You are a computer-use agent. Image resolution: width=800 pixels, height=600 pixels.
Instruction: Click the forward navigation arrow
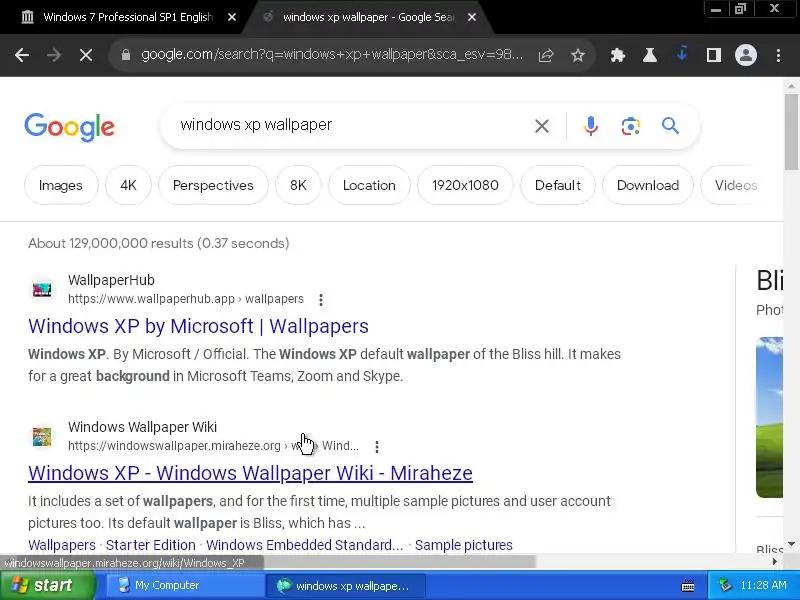(x=54, y=55)
